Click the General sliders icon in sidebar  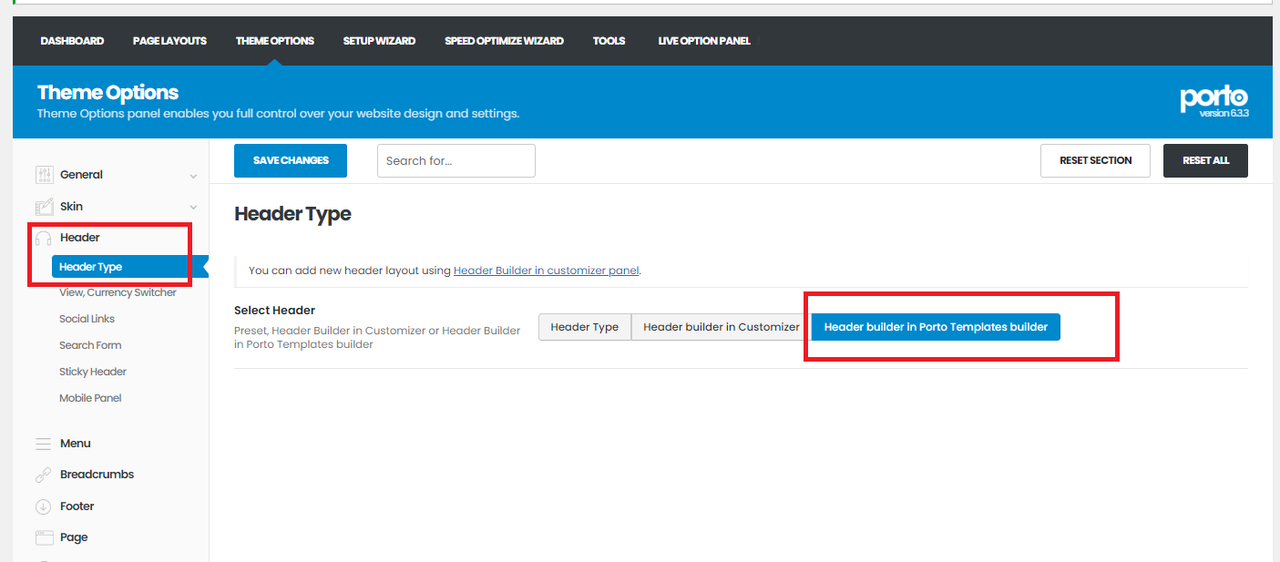(x=44, y=175)
